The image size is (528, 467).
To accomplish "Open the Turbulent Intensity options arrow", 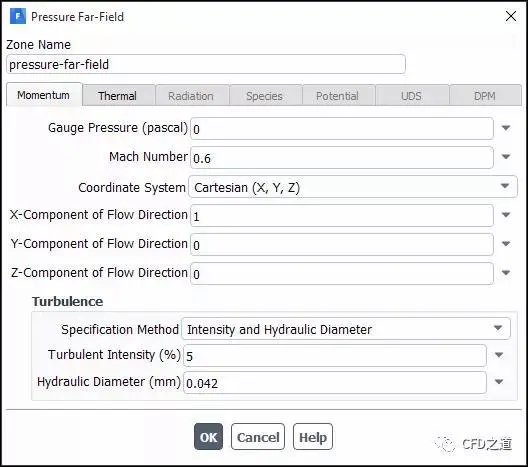I will coord(499,355).
